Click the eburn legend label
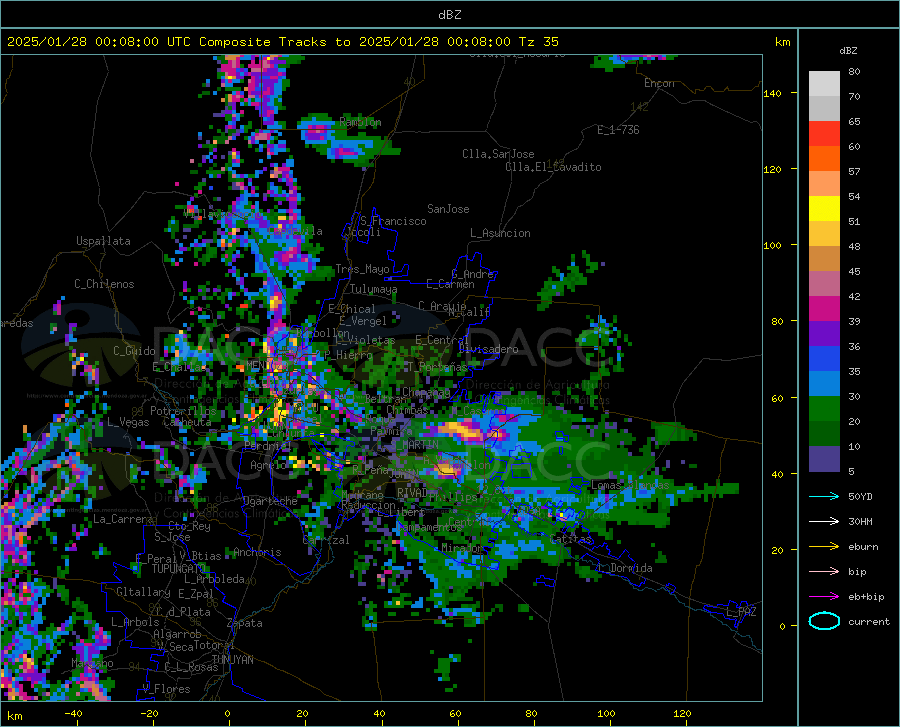Image resolution: width=900 pixels, height=727 pixels. (863, 547)
